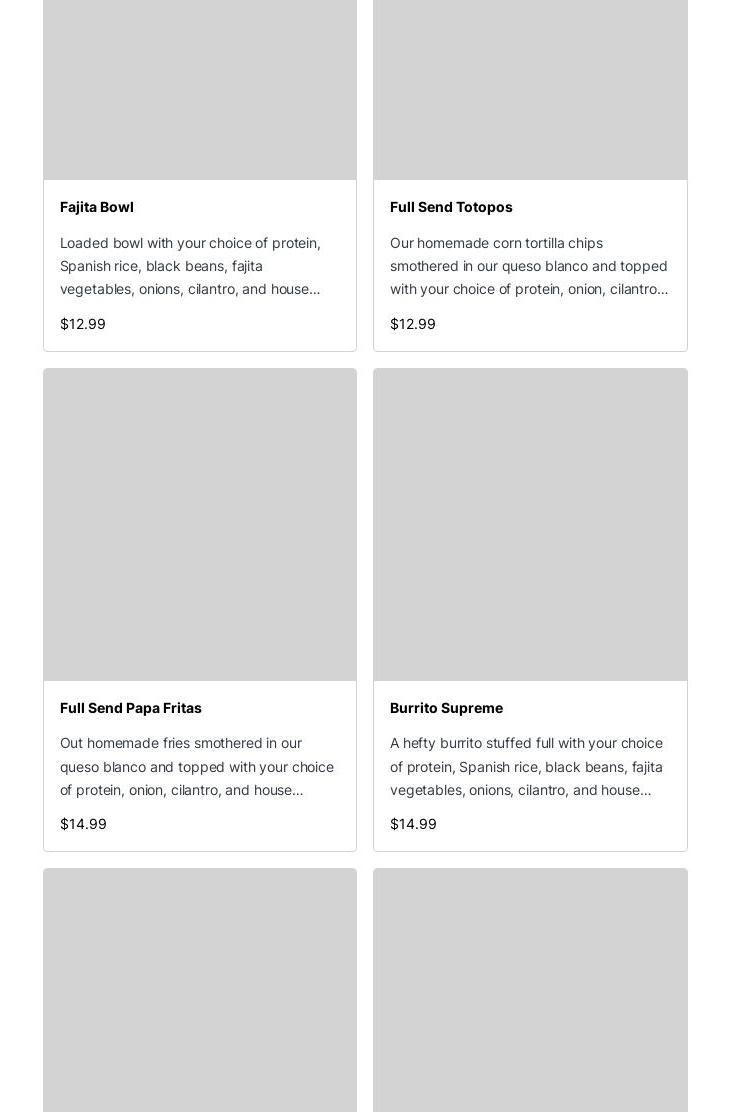Select the Full Send Totopos title
The image size is (730, 1112).
pyautogui.click(x=451, y=207)
